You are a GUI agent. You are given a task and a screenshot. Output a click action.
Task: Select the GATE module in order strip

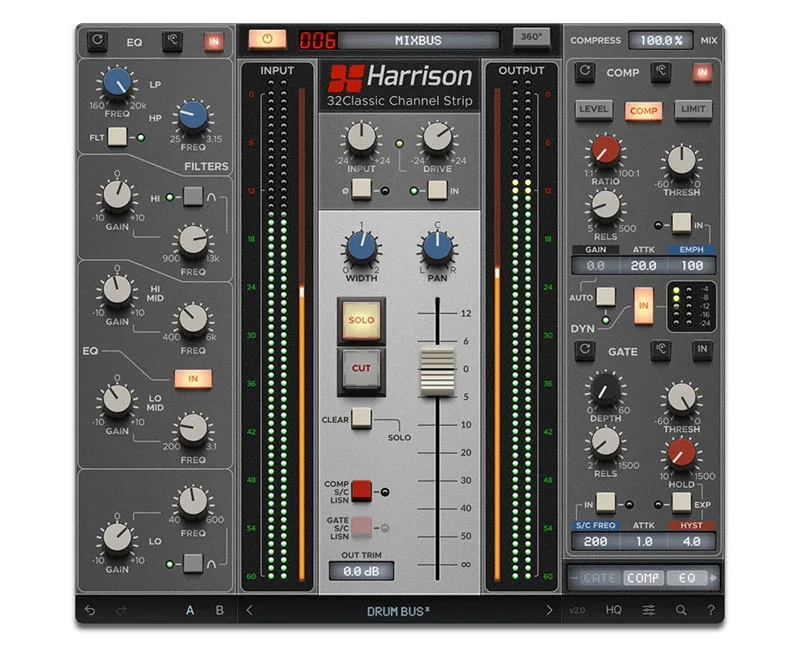click(x=599, y=578)
